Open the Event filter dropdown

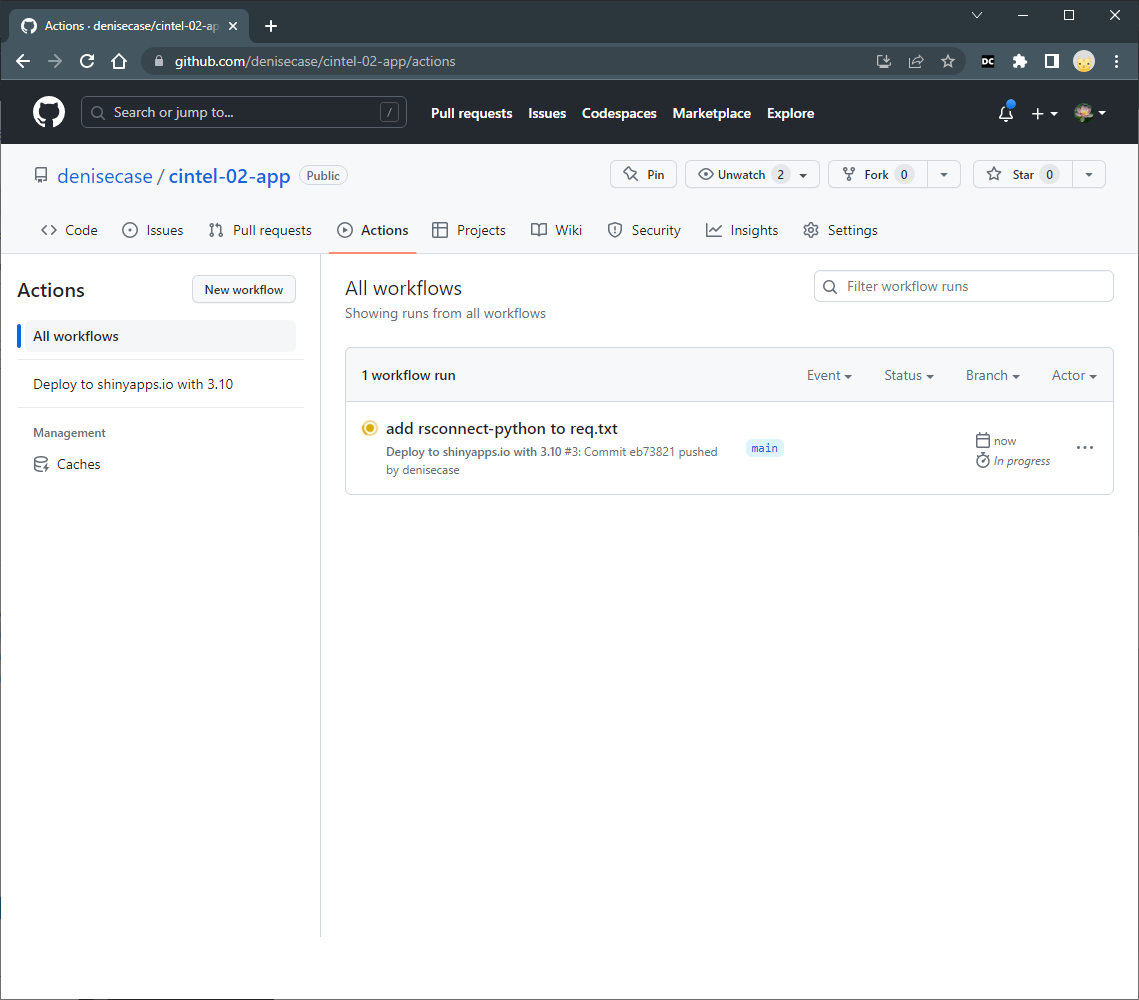point(829,375)
